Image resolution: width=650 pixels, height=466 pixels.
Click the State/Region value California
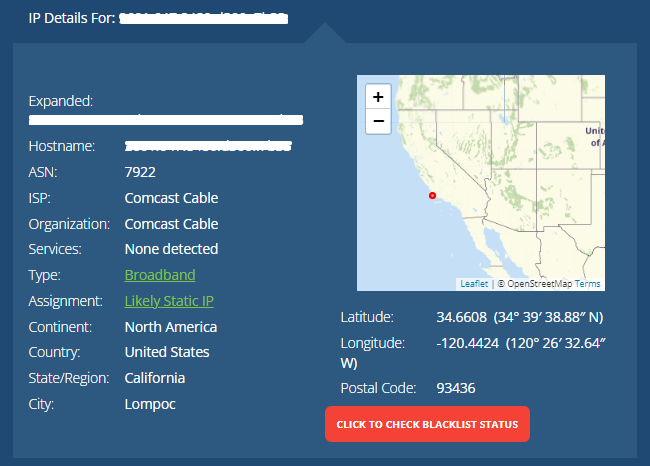(155, 378)
